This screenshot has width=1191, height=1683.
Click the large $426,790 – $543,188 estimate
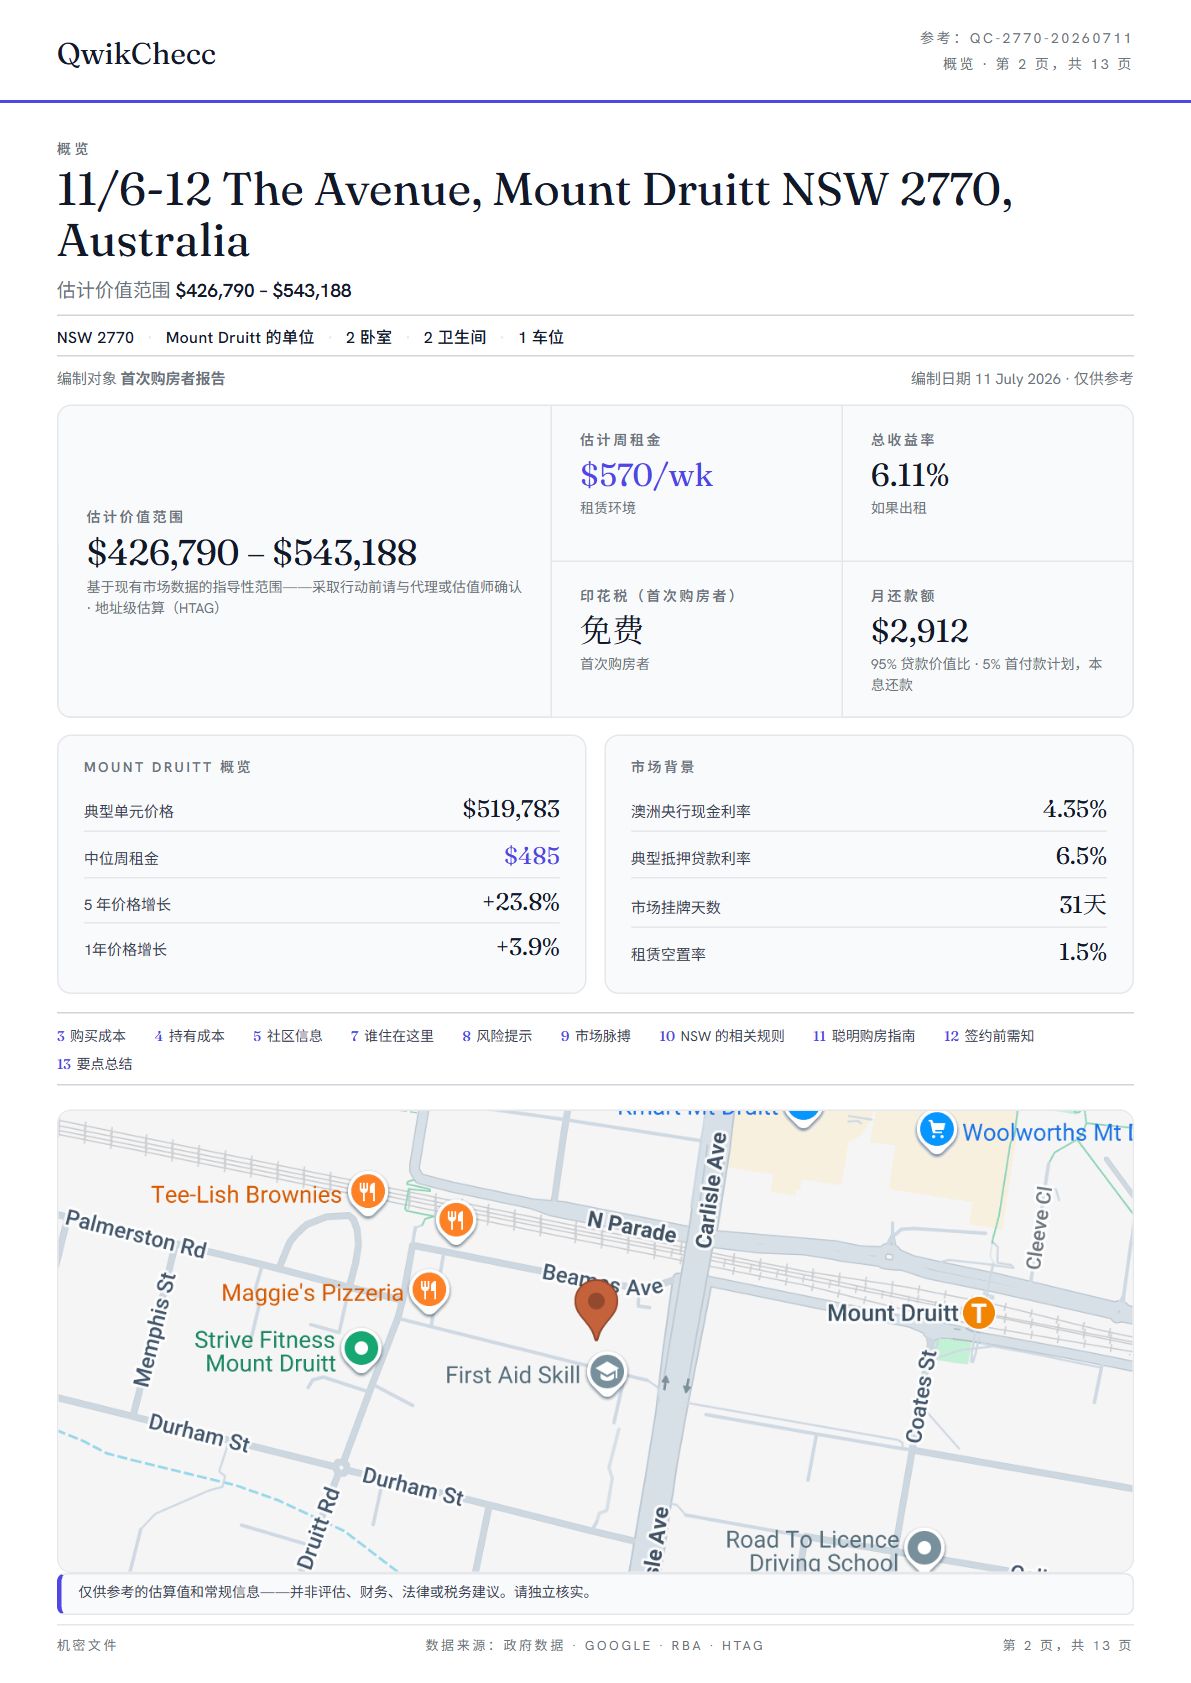coord(252,553)
